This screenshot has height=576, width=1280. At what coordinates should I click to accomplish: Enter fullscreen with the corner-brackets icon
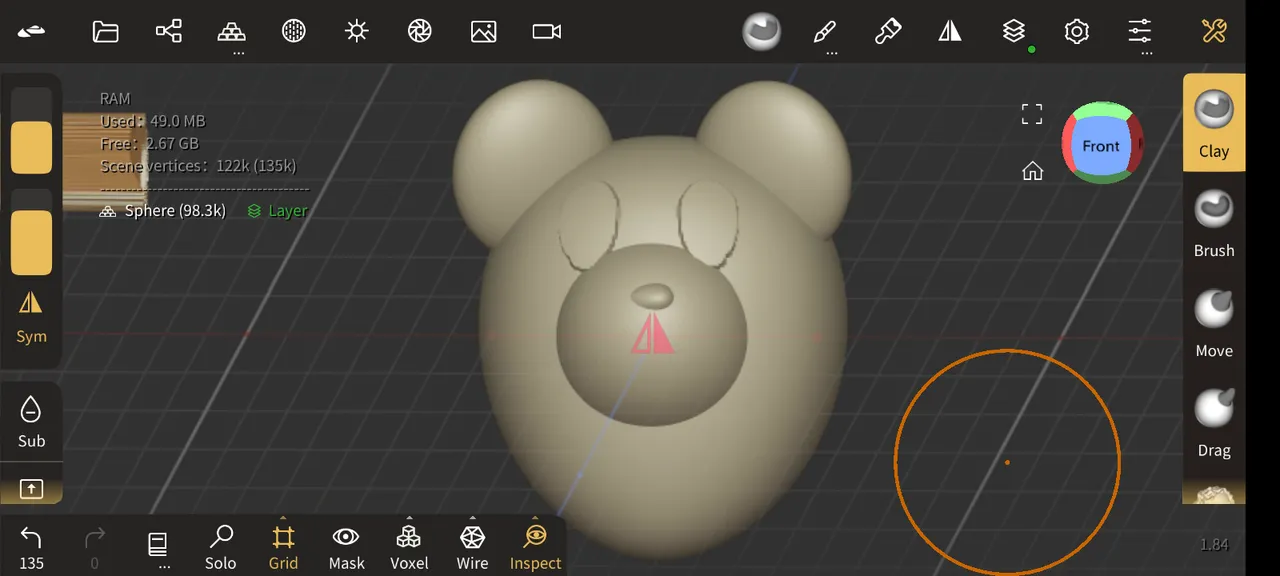point(1032,114)
